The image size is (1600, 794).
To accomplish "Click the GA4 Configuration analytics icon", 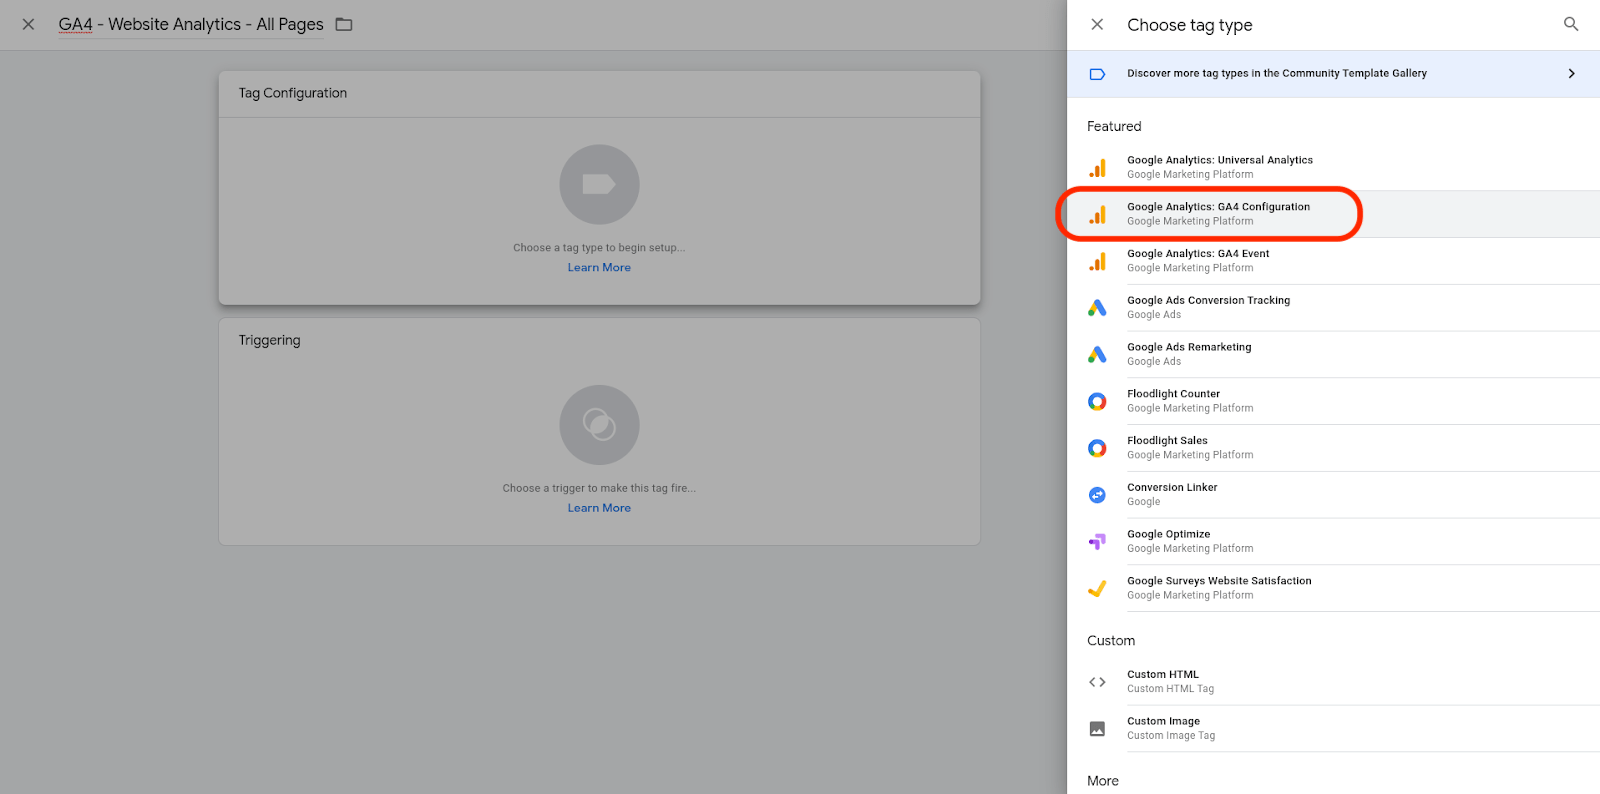I will (x=1097, y=215).
